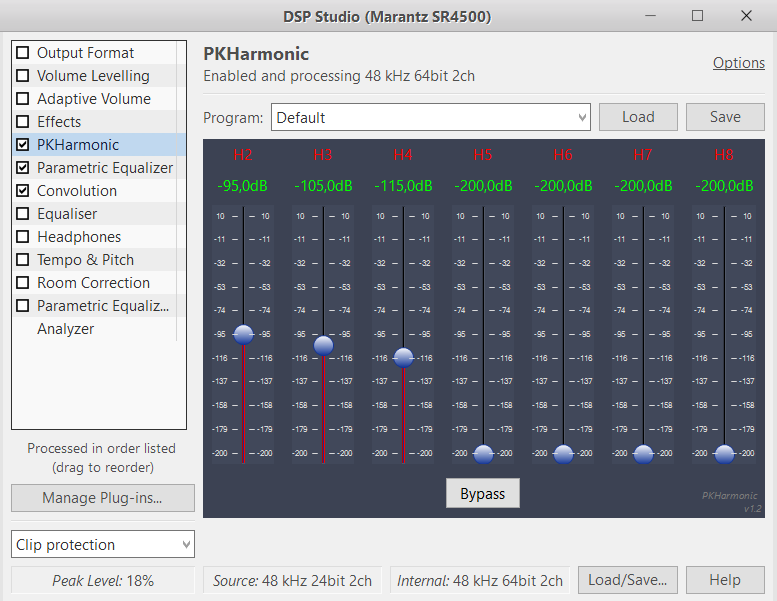
Task: Click the Save program button
Action: coord(725,117)
